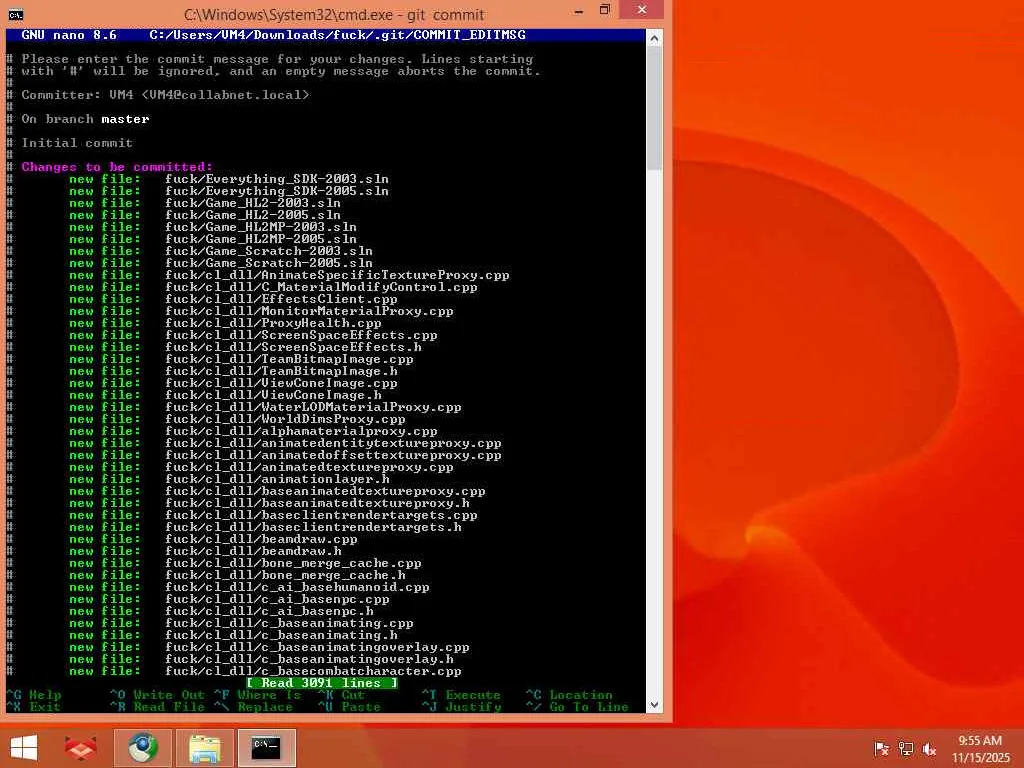The image size is (1024, 768).
Task: Click the ^O Write Out shortcut label
Action: 157,695
